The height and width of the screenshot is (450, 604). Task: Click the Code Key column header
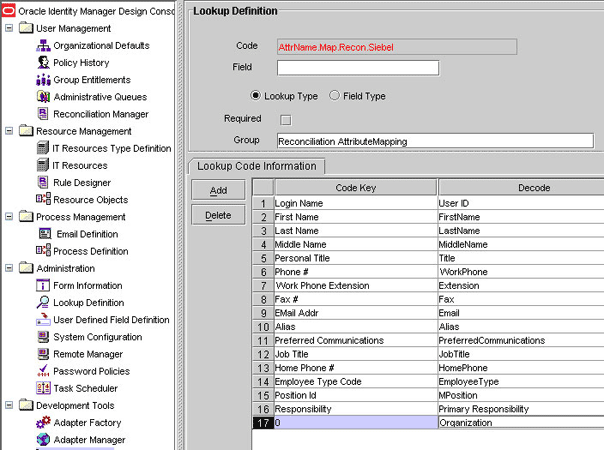point(356,188)
